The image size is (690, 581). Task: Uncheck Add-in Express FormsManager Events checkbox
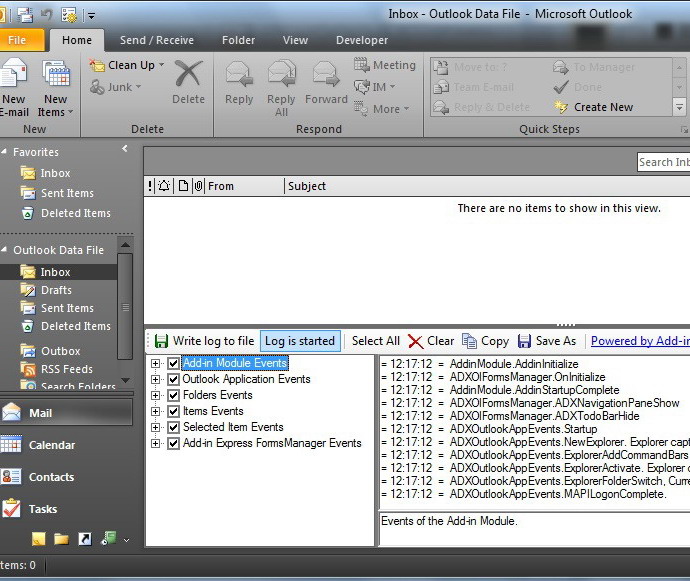[173, 443]
